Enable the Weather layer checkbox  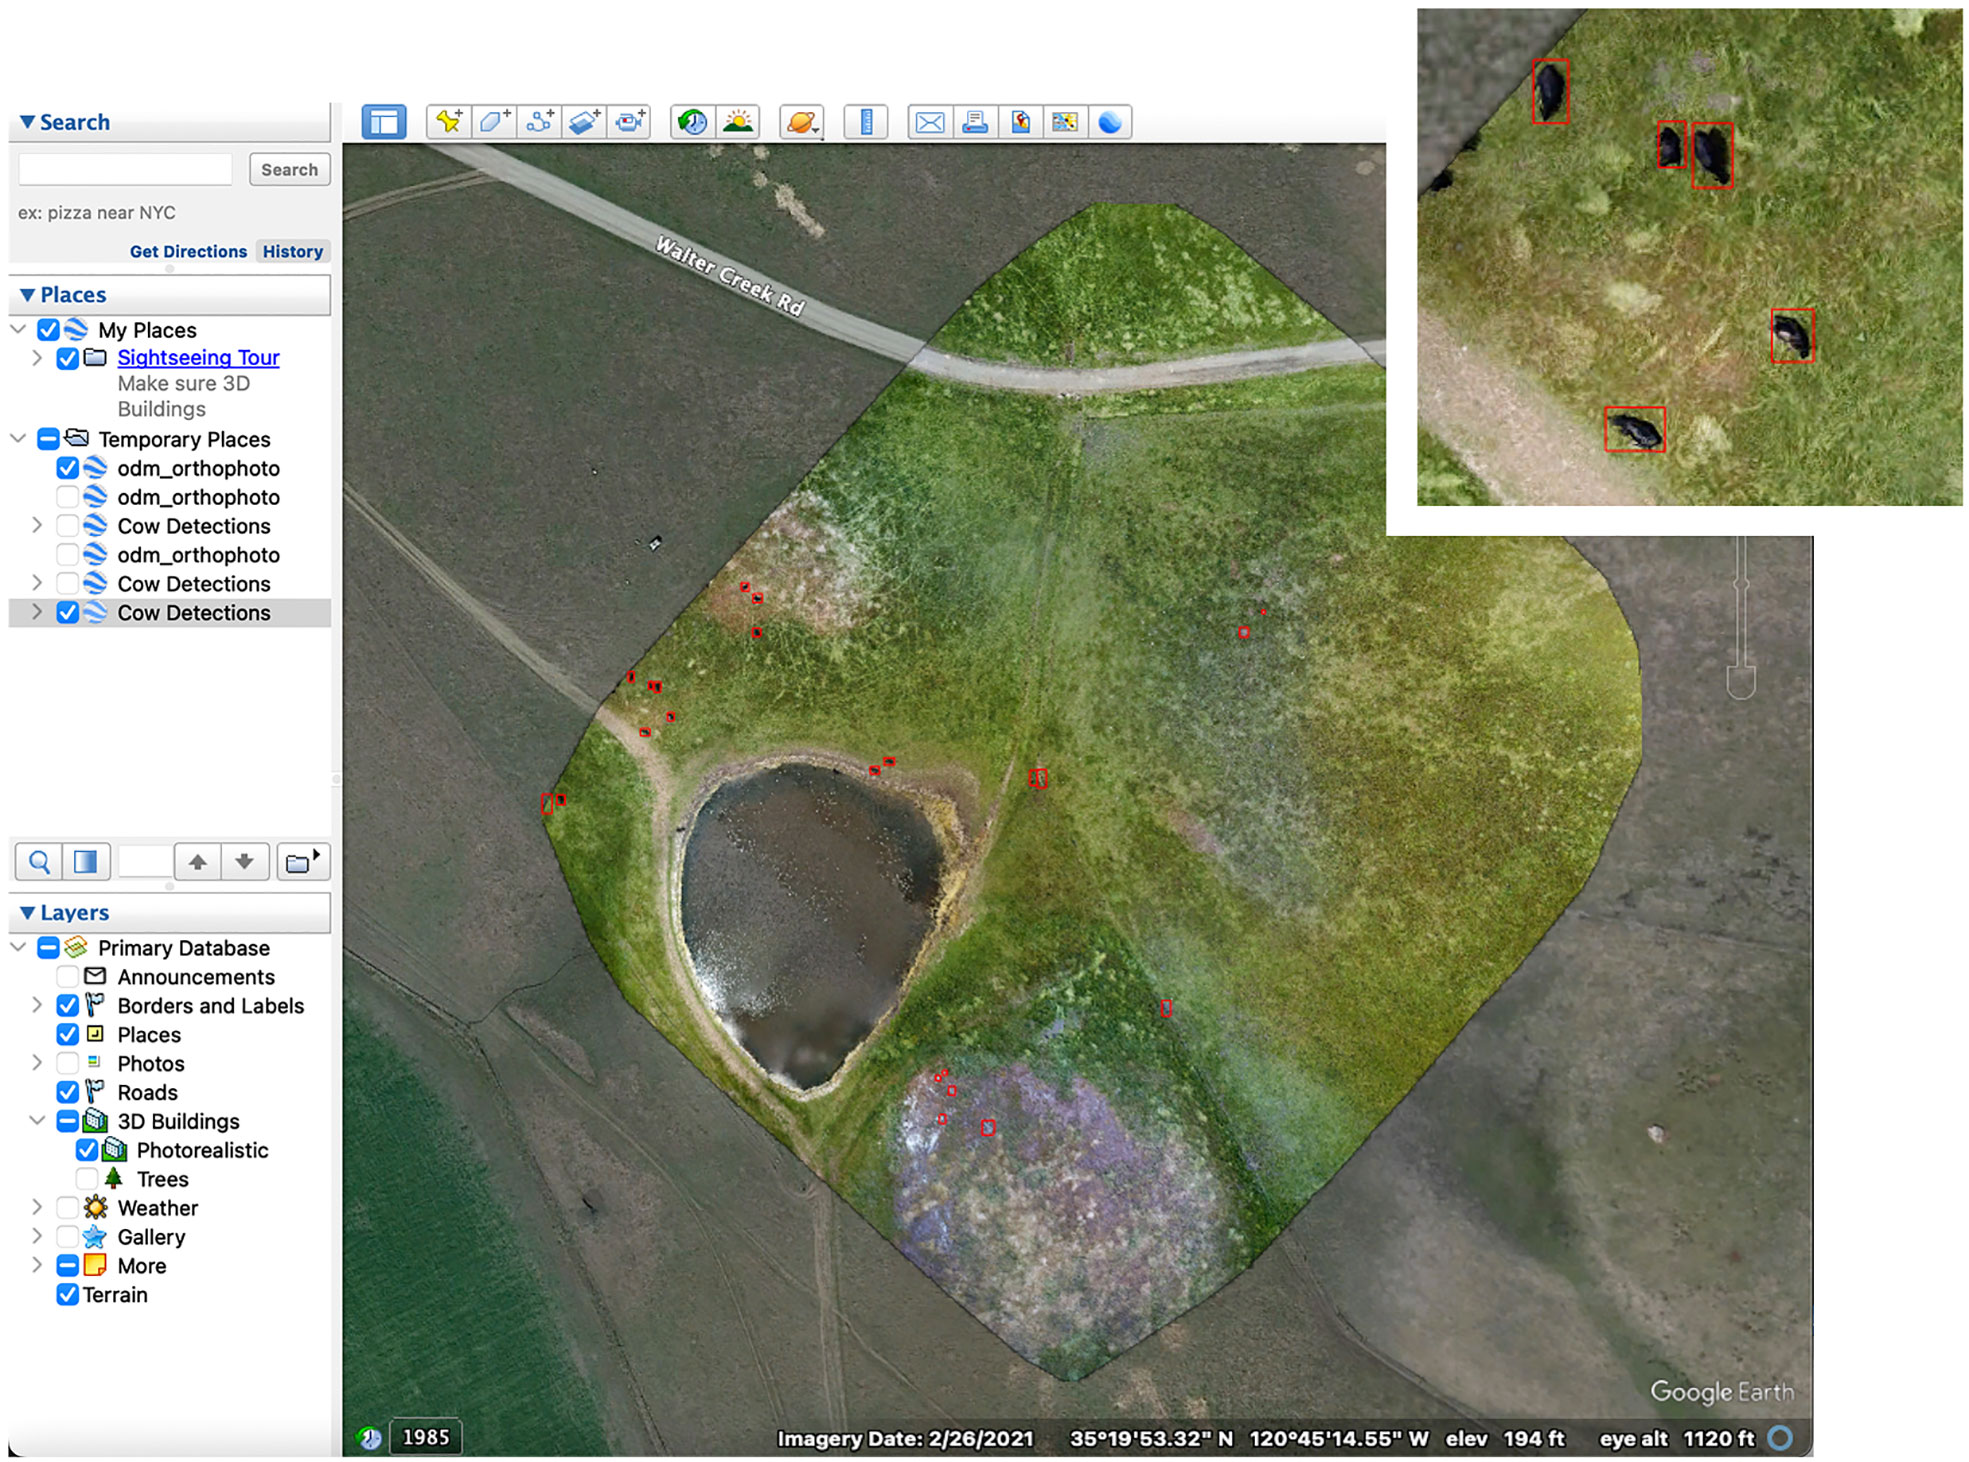point(67,1208)
